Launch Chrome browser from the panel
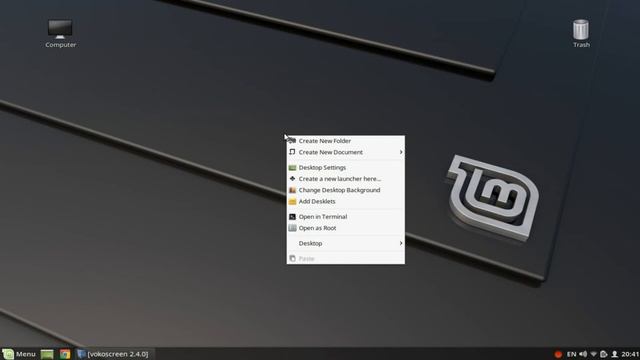Viewport: 640px width, 360px height. [65, 354]
